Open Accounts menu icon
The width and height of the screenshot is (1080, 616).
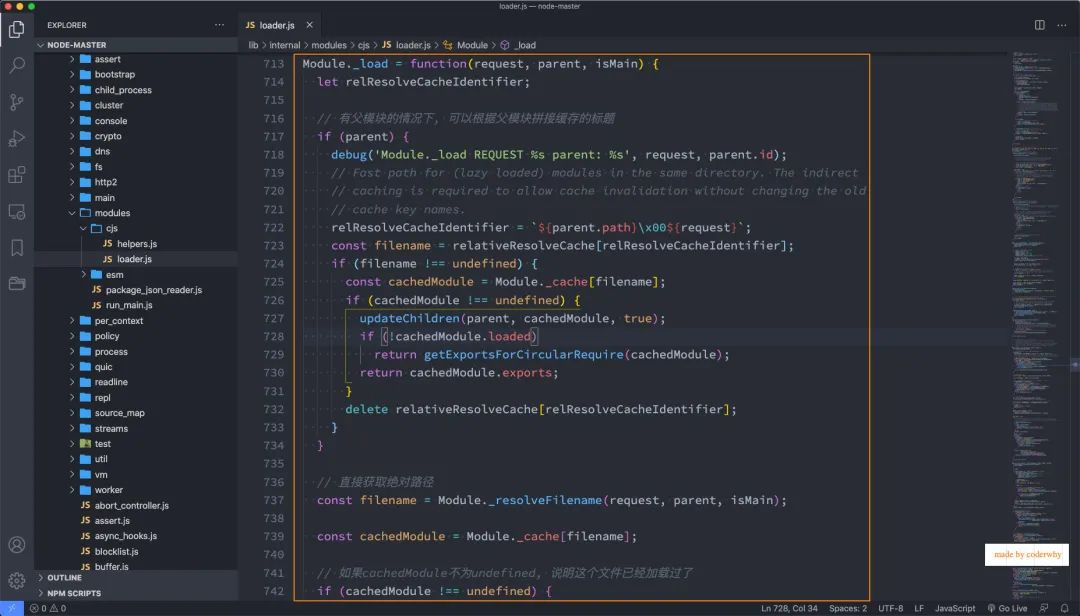(17, 544)
